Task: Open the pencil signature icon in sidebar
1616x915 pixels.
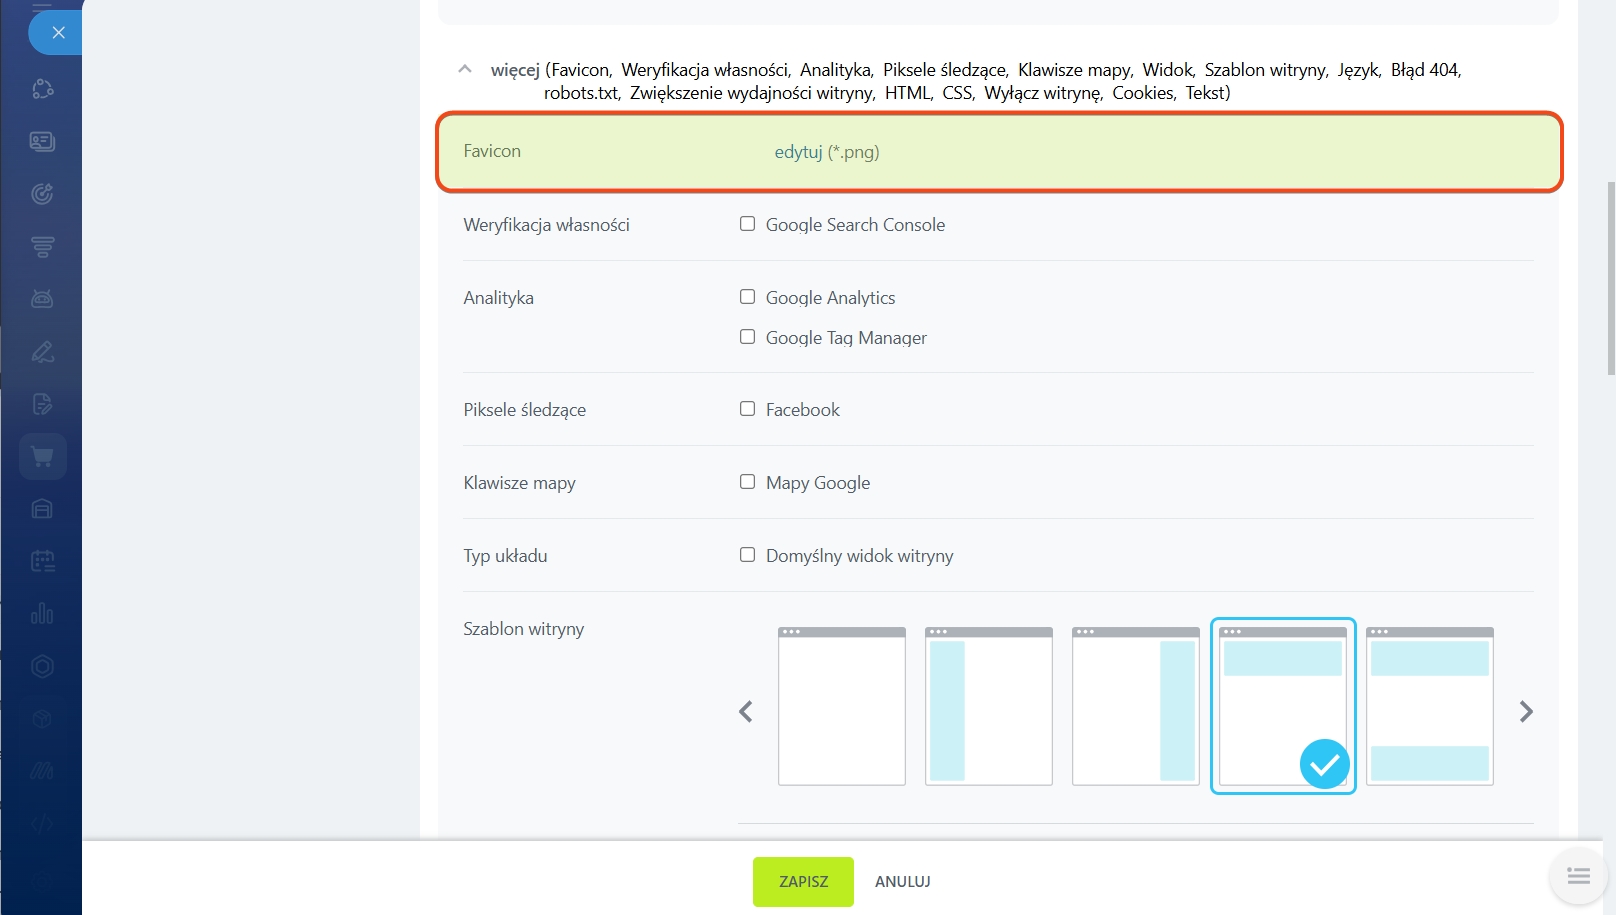Action: tap(42, 352)
